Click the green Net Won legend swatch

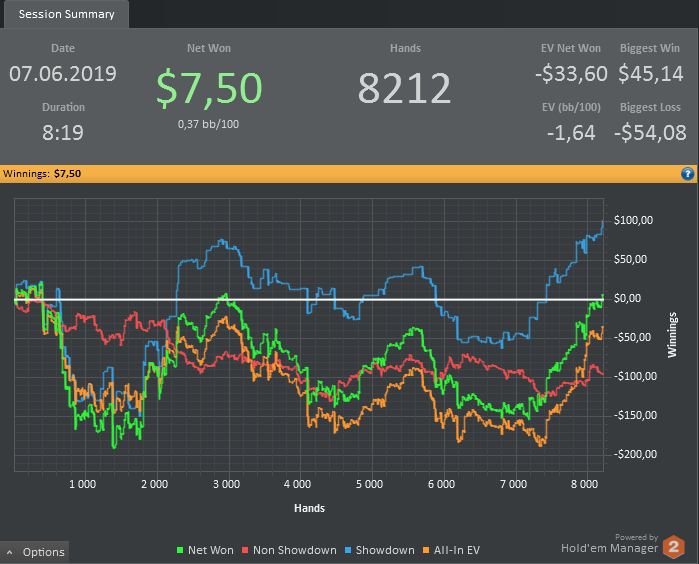(x=180, y=550)
